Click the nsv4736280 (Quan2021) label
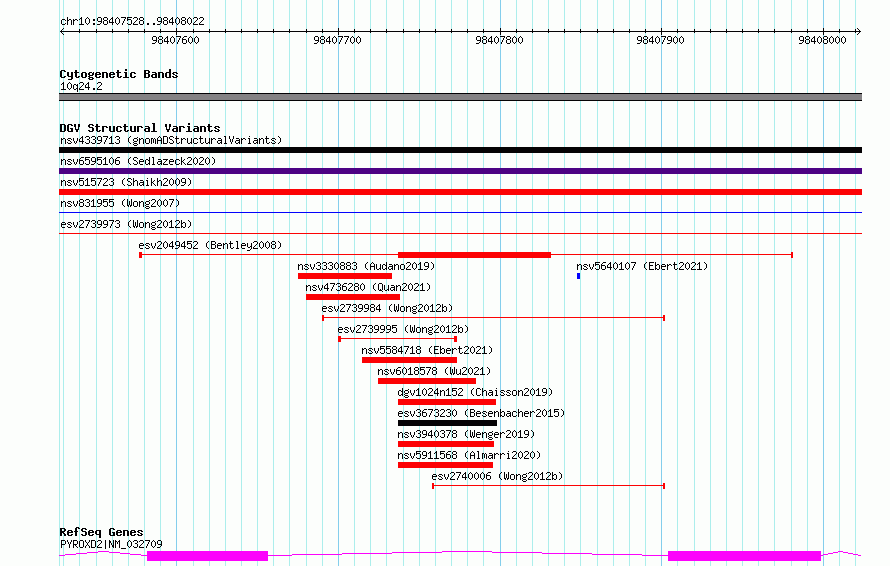 [x=368, y=287]
